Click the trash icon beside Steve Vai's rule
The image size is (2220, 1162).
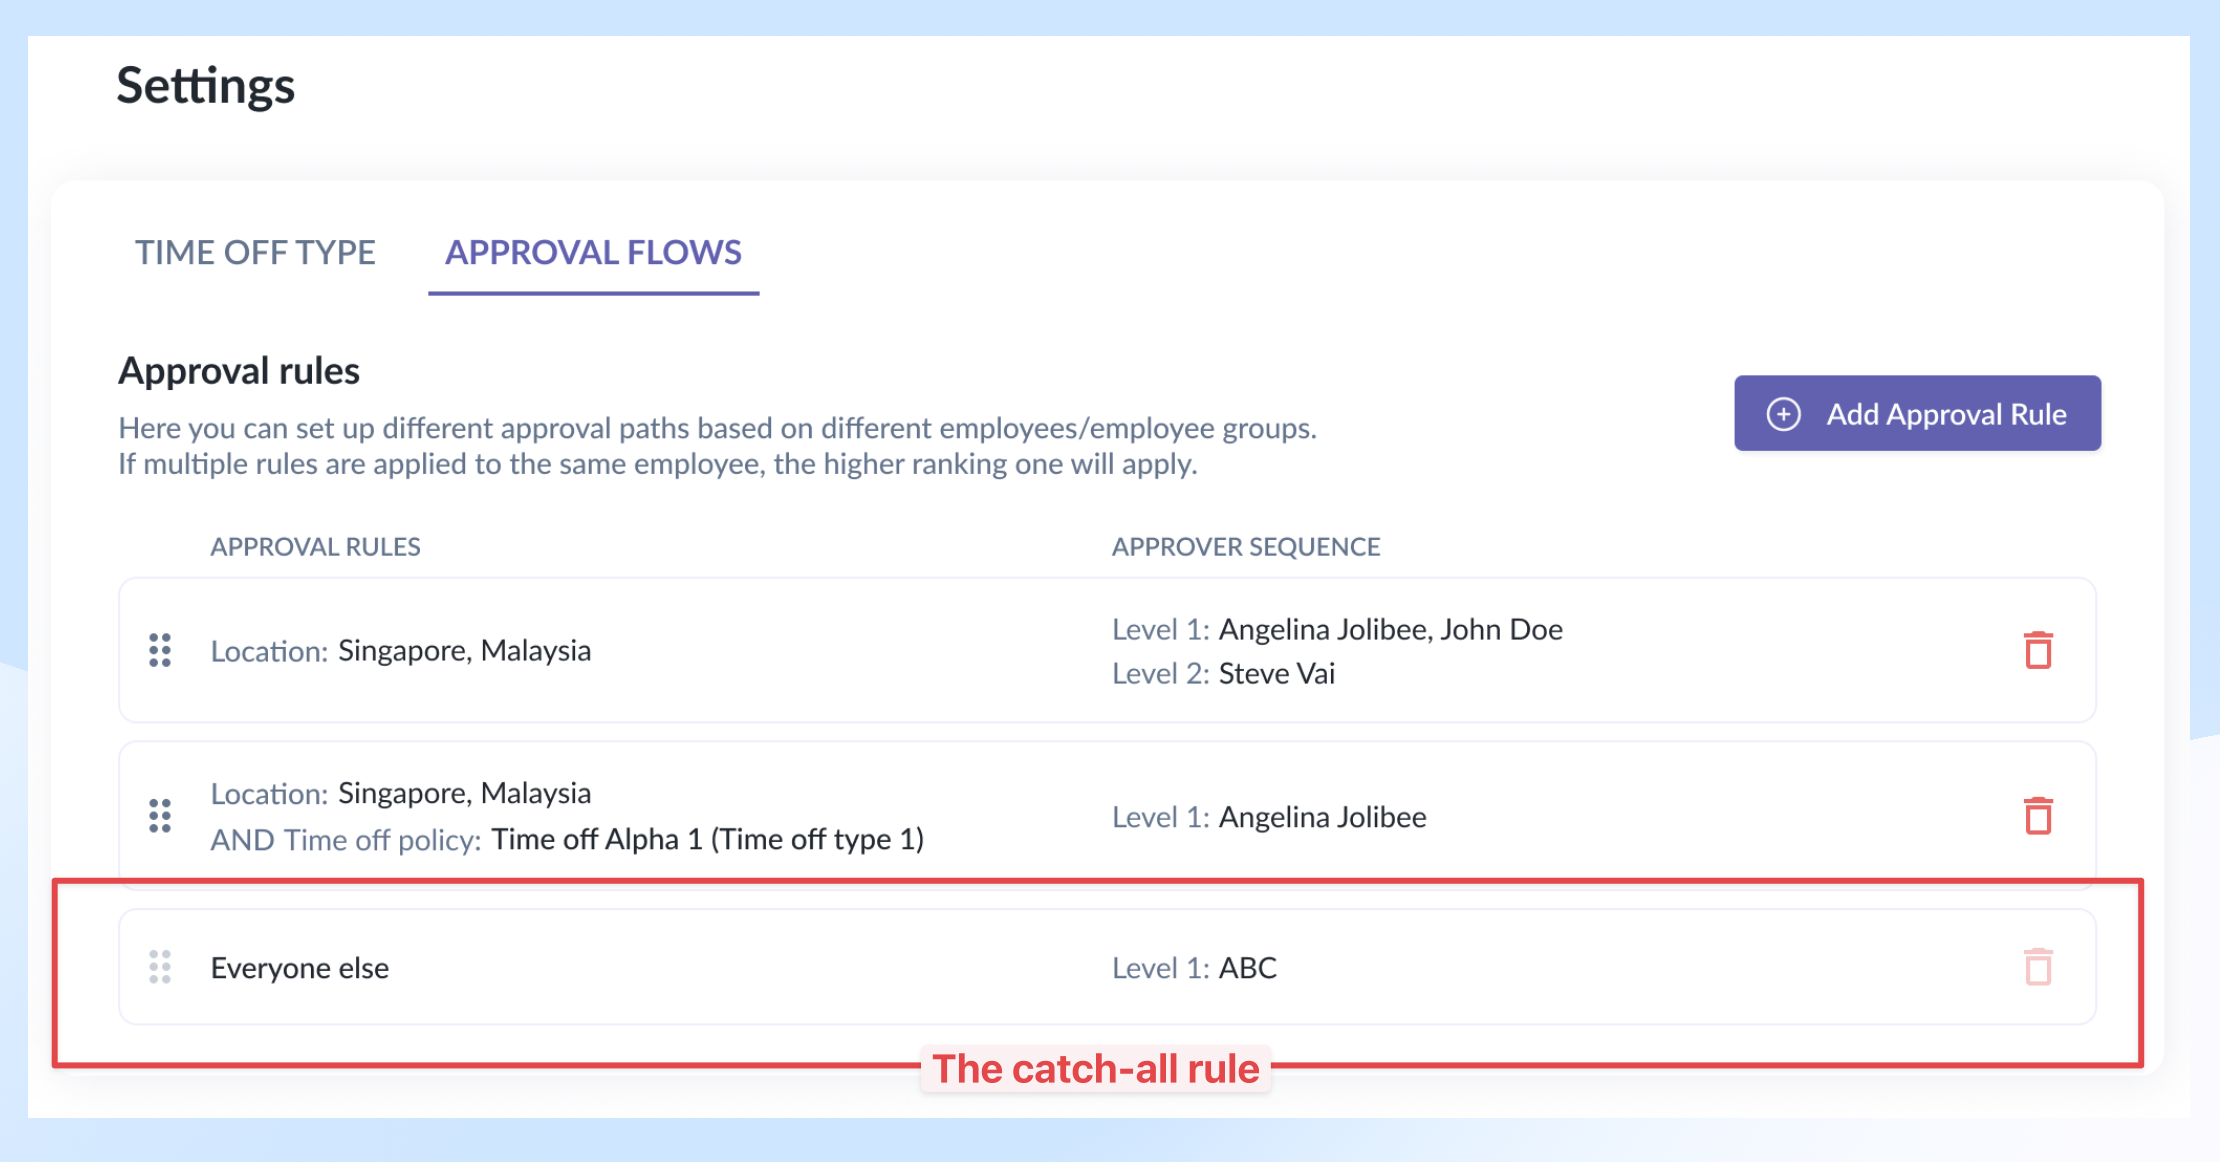(2037, 650)
